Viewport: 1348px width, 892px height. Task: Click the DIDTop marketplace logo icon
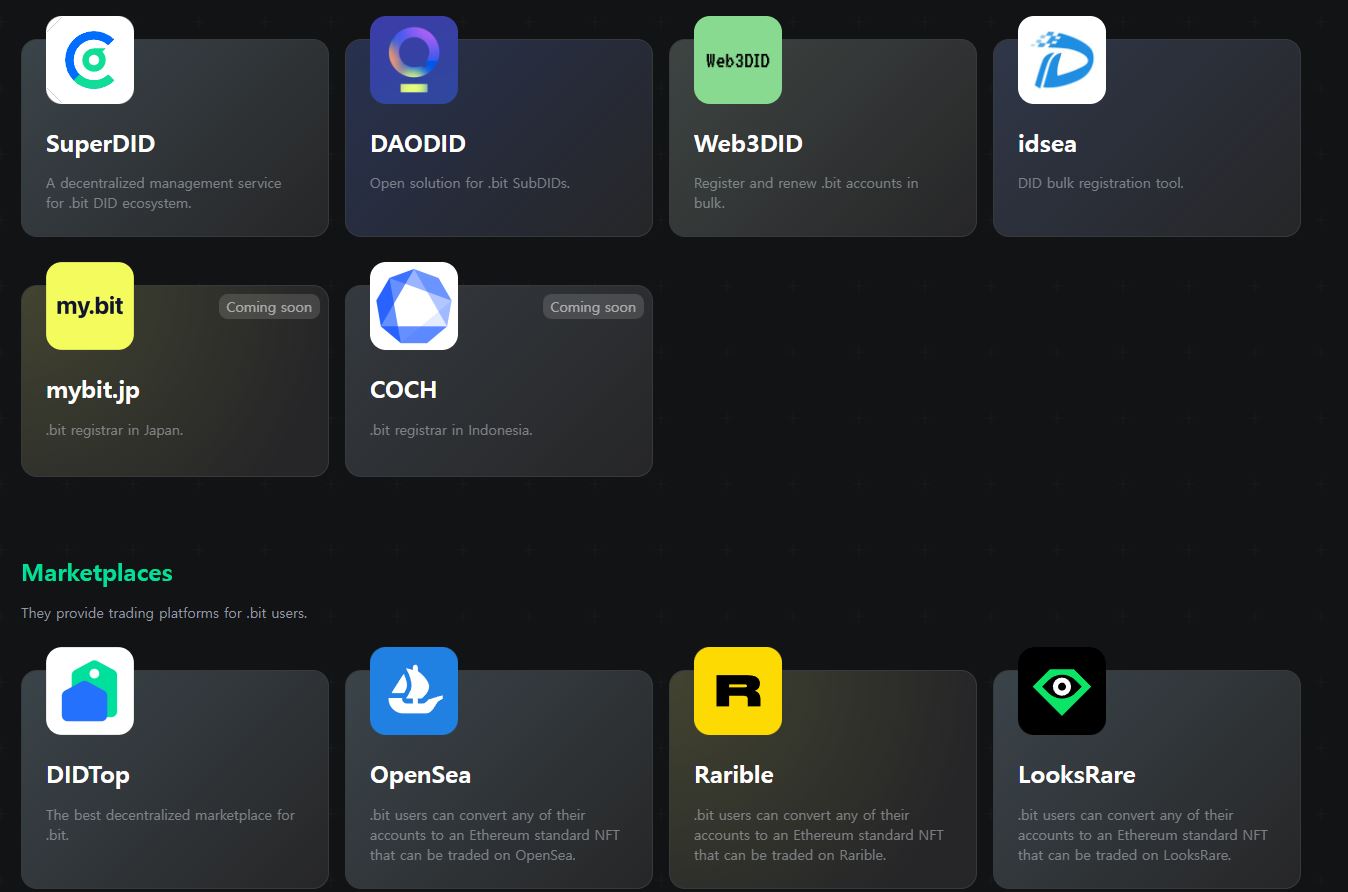(90, 691)
